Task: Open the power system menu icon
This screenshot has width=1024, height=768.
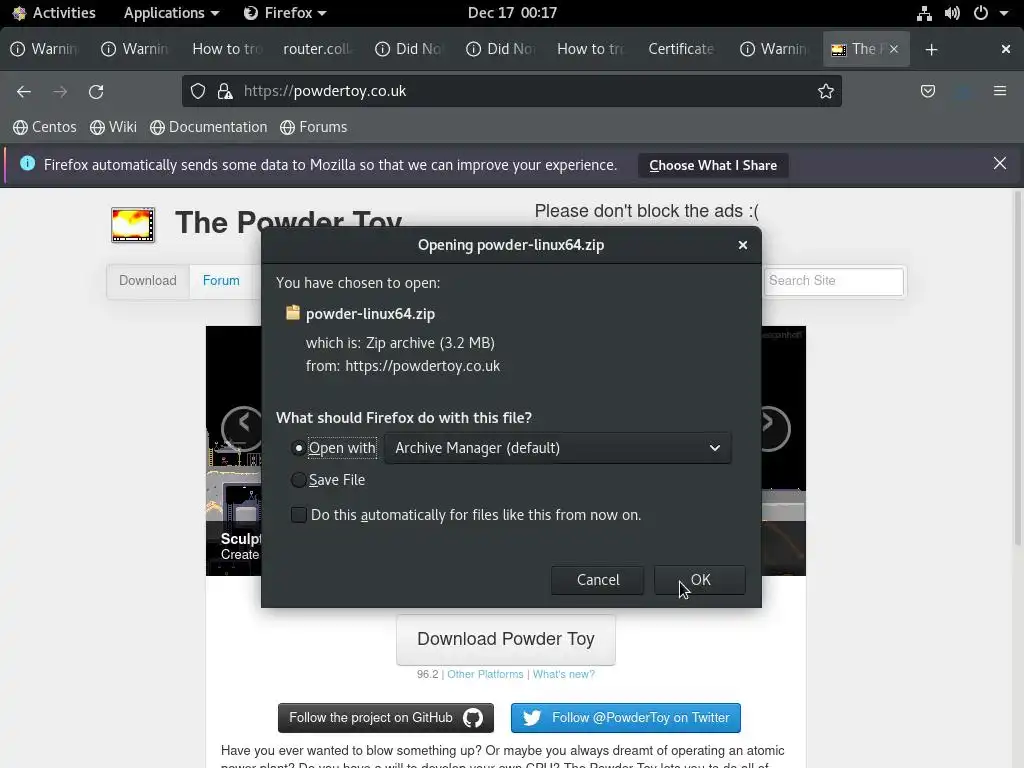Action: 980,13
